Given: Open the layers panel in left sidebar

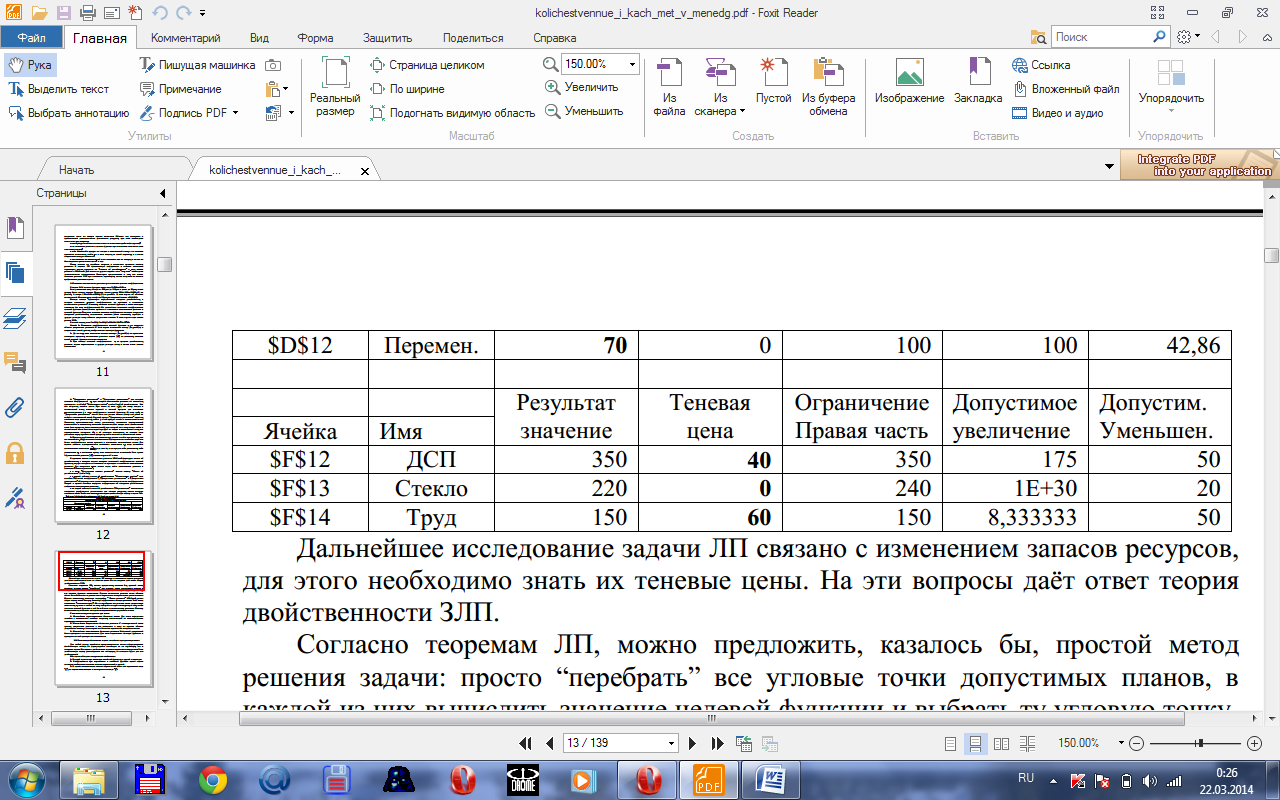Looking at the screenshot, I should (x=15, y=319).
